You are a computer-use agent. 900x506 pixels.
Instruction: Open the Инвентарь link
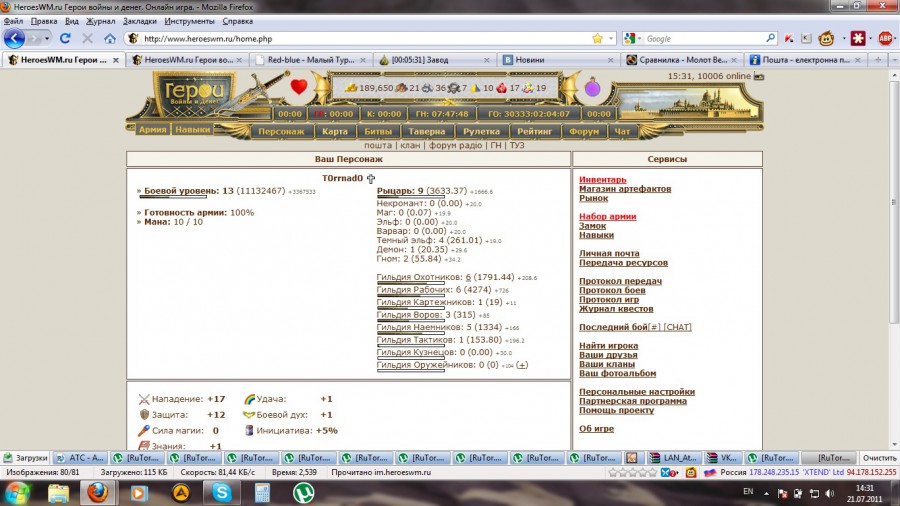coord(603,180)
